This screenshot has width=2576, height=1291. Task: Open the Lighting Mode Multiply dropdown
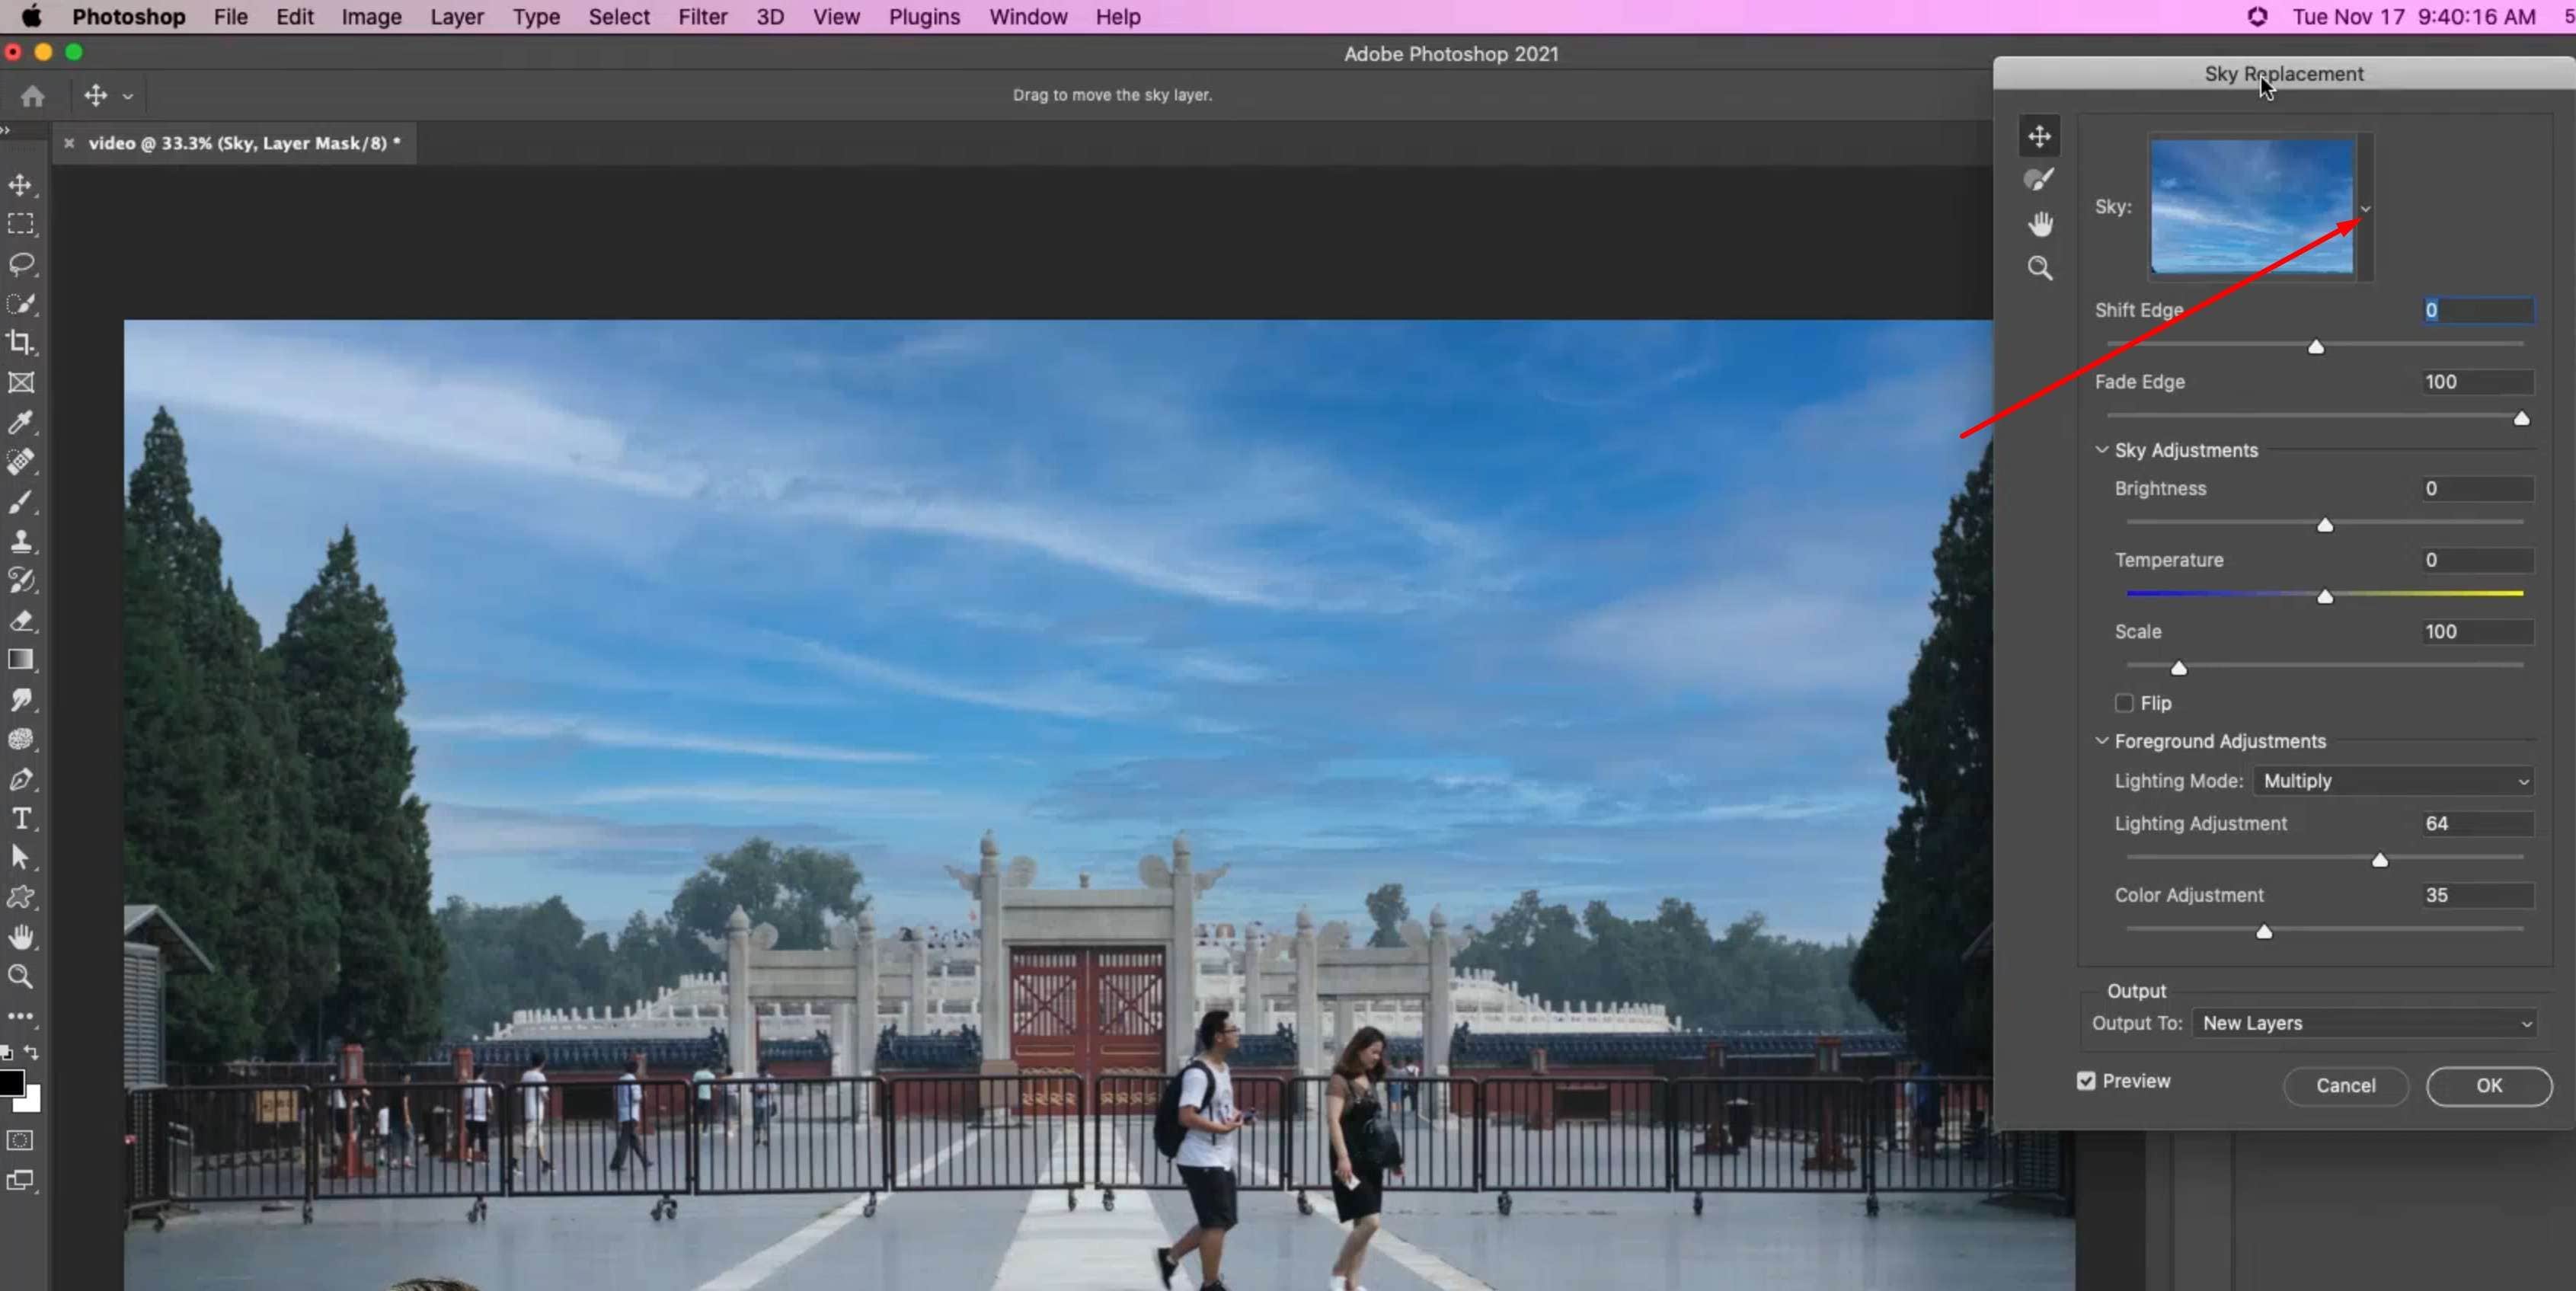(x=2393, y=781)
